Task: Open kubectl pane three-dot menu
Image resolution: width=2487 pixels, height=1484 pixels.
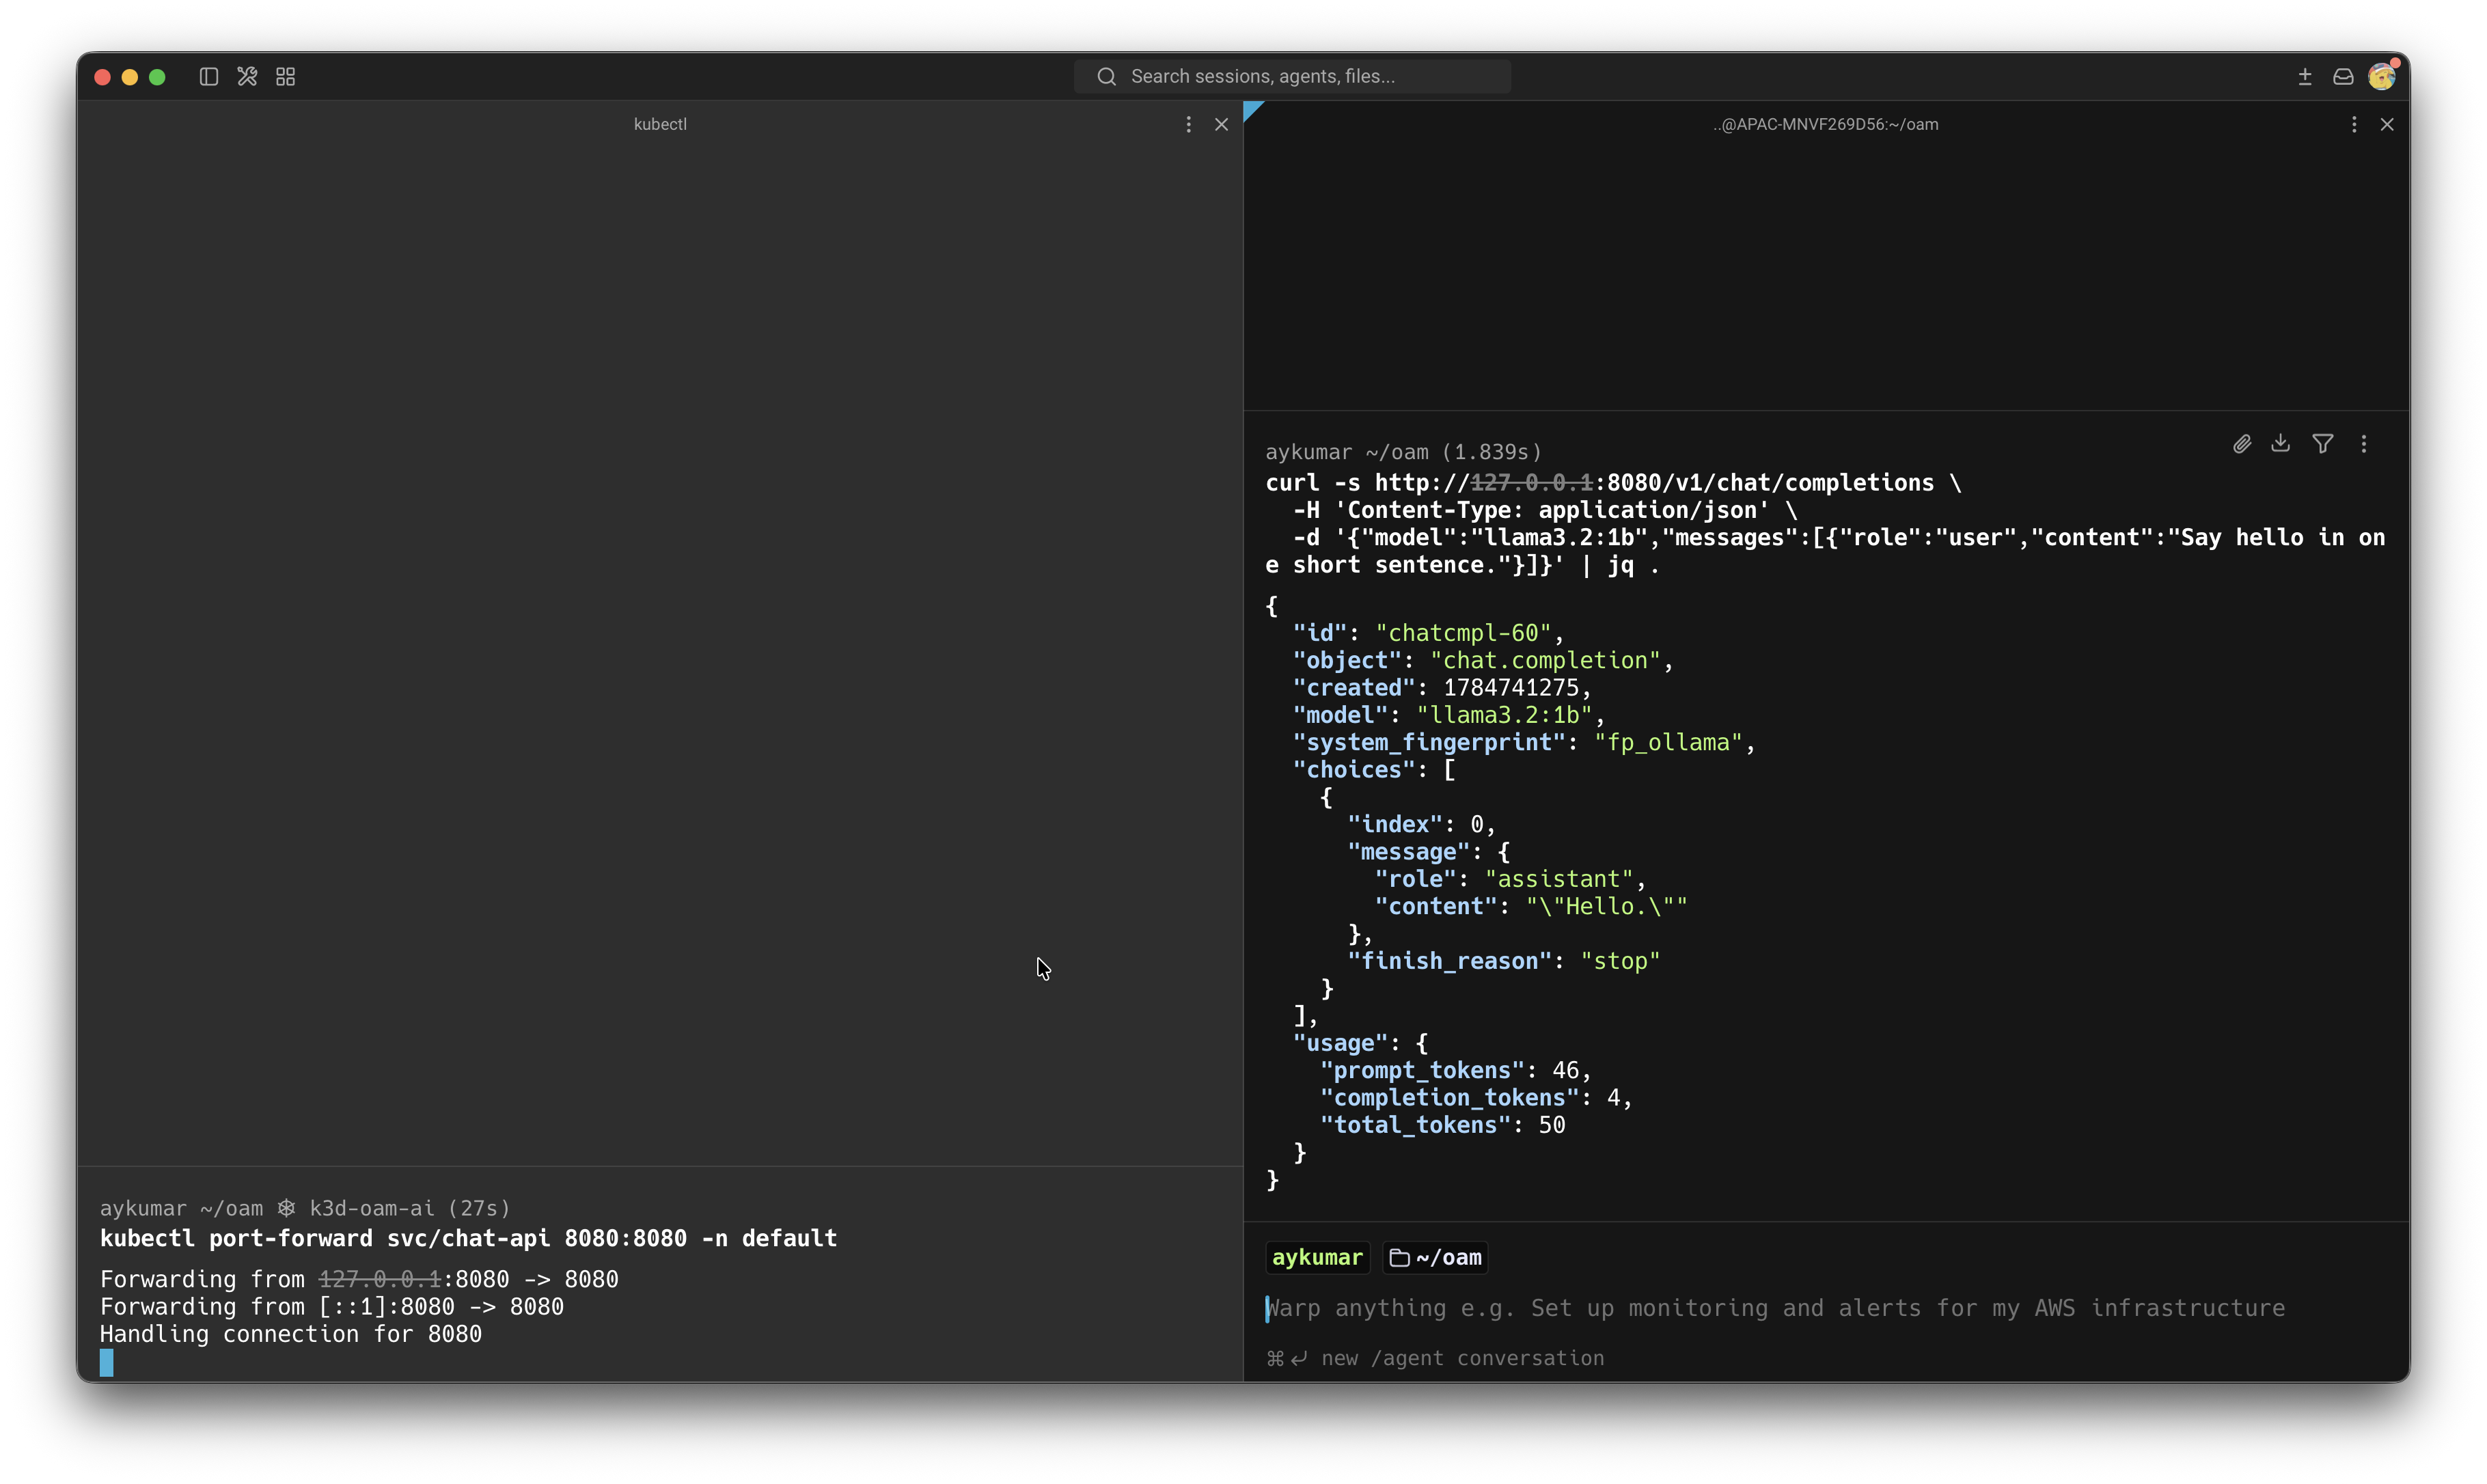Action: 1188,124
